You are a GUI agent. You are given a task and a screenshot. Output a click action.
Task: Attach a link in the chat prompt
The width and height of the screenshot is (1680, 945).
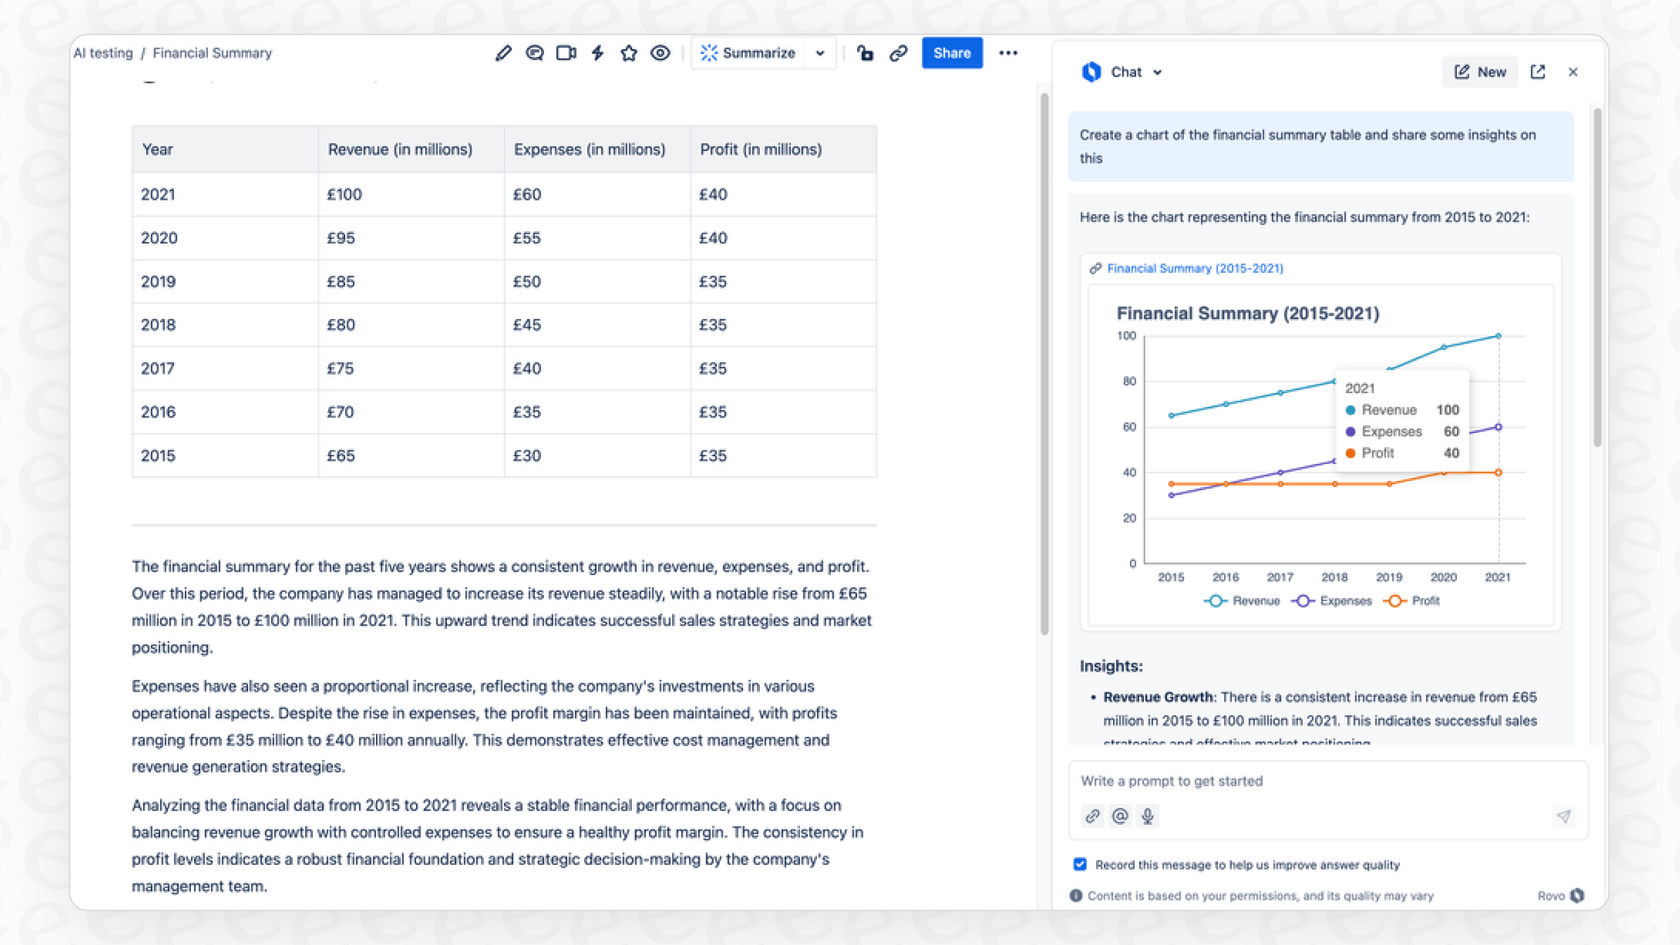point(1092,817)
